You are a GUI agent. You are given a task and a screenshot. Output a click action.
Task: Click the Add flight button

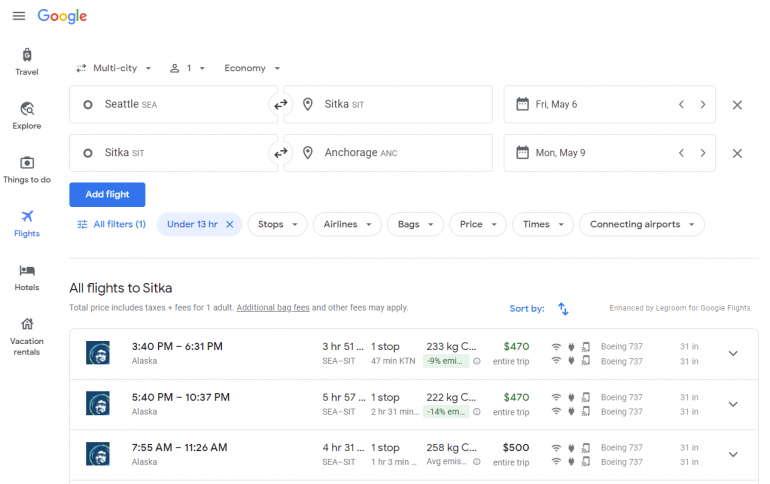[107, 194]
